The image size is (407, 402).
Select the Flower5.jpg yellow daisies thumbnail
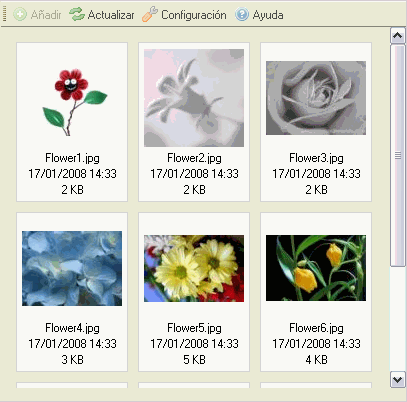(x=194, y=269)
